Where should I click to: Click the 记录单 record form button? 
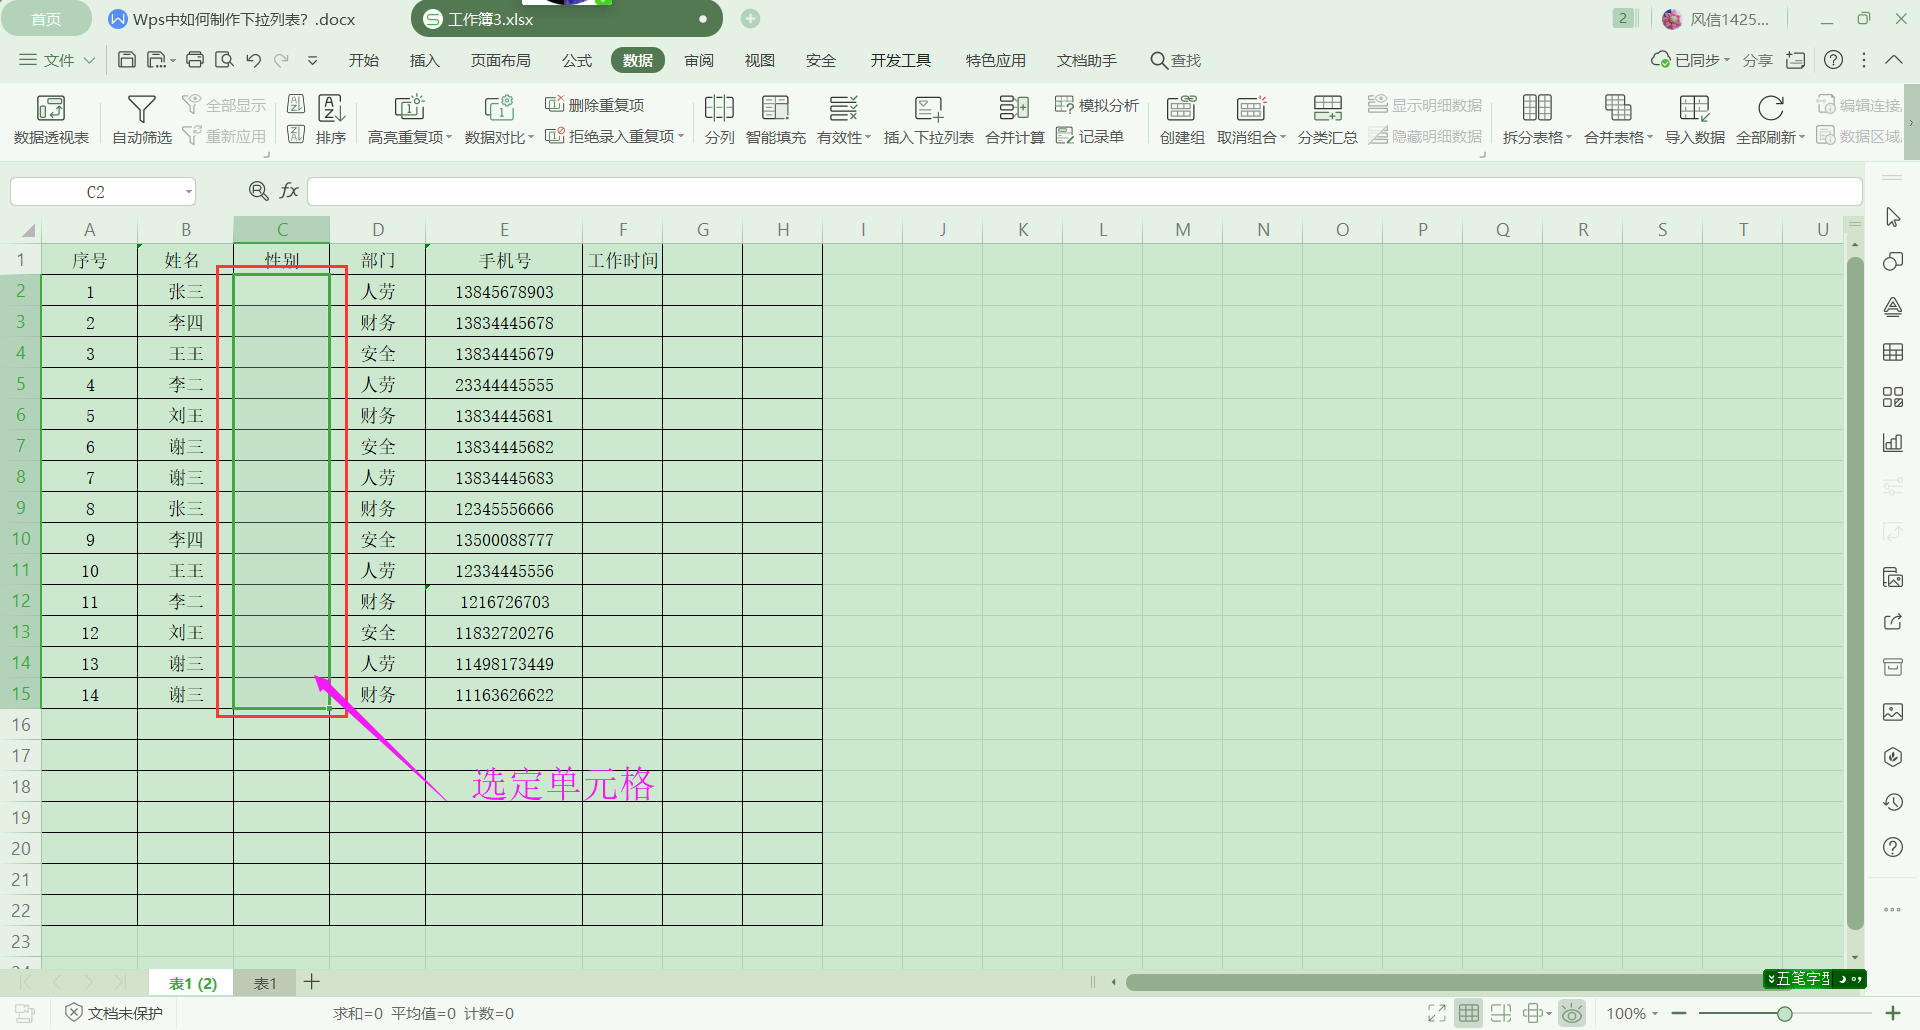pyautogui.click(x=1090, y=136)
